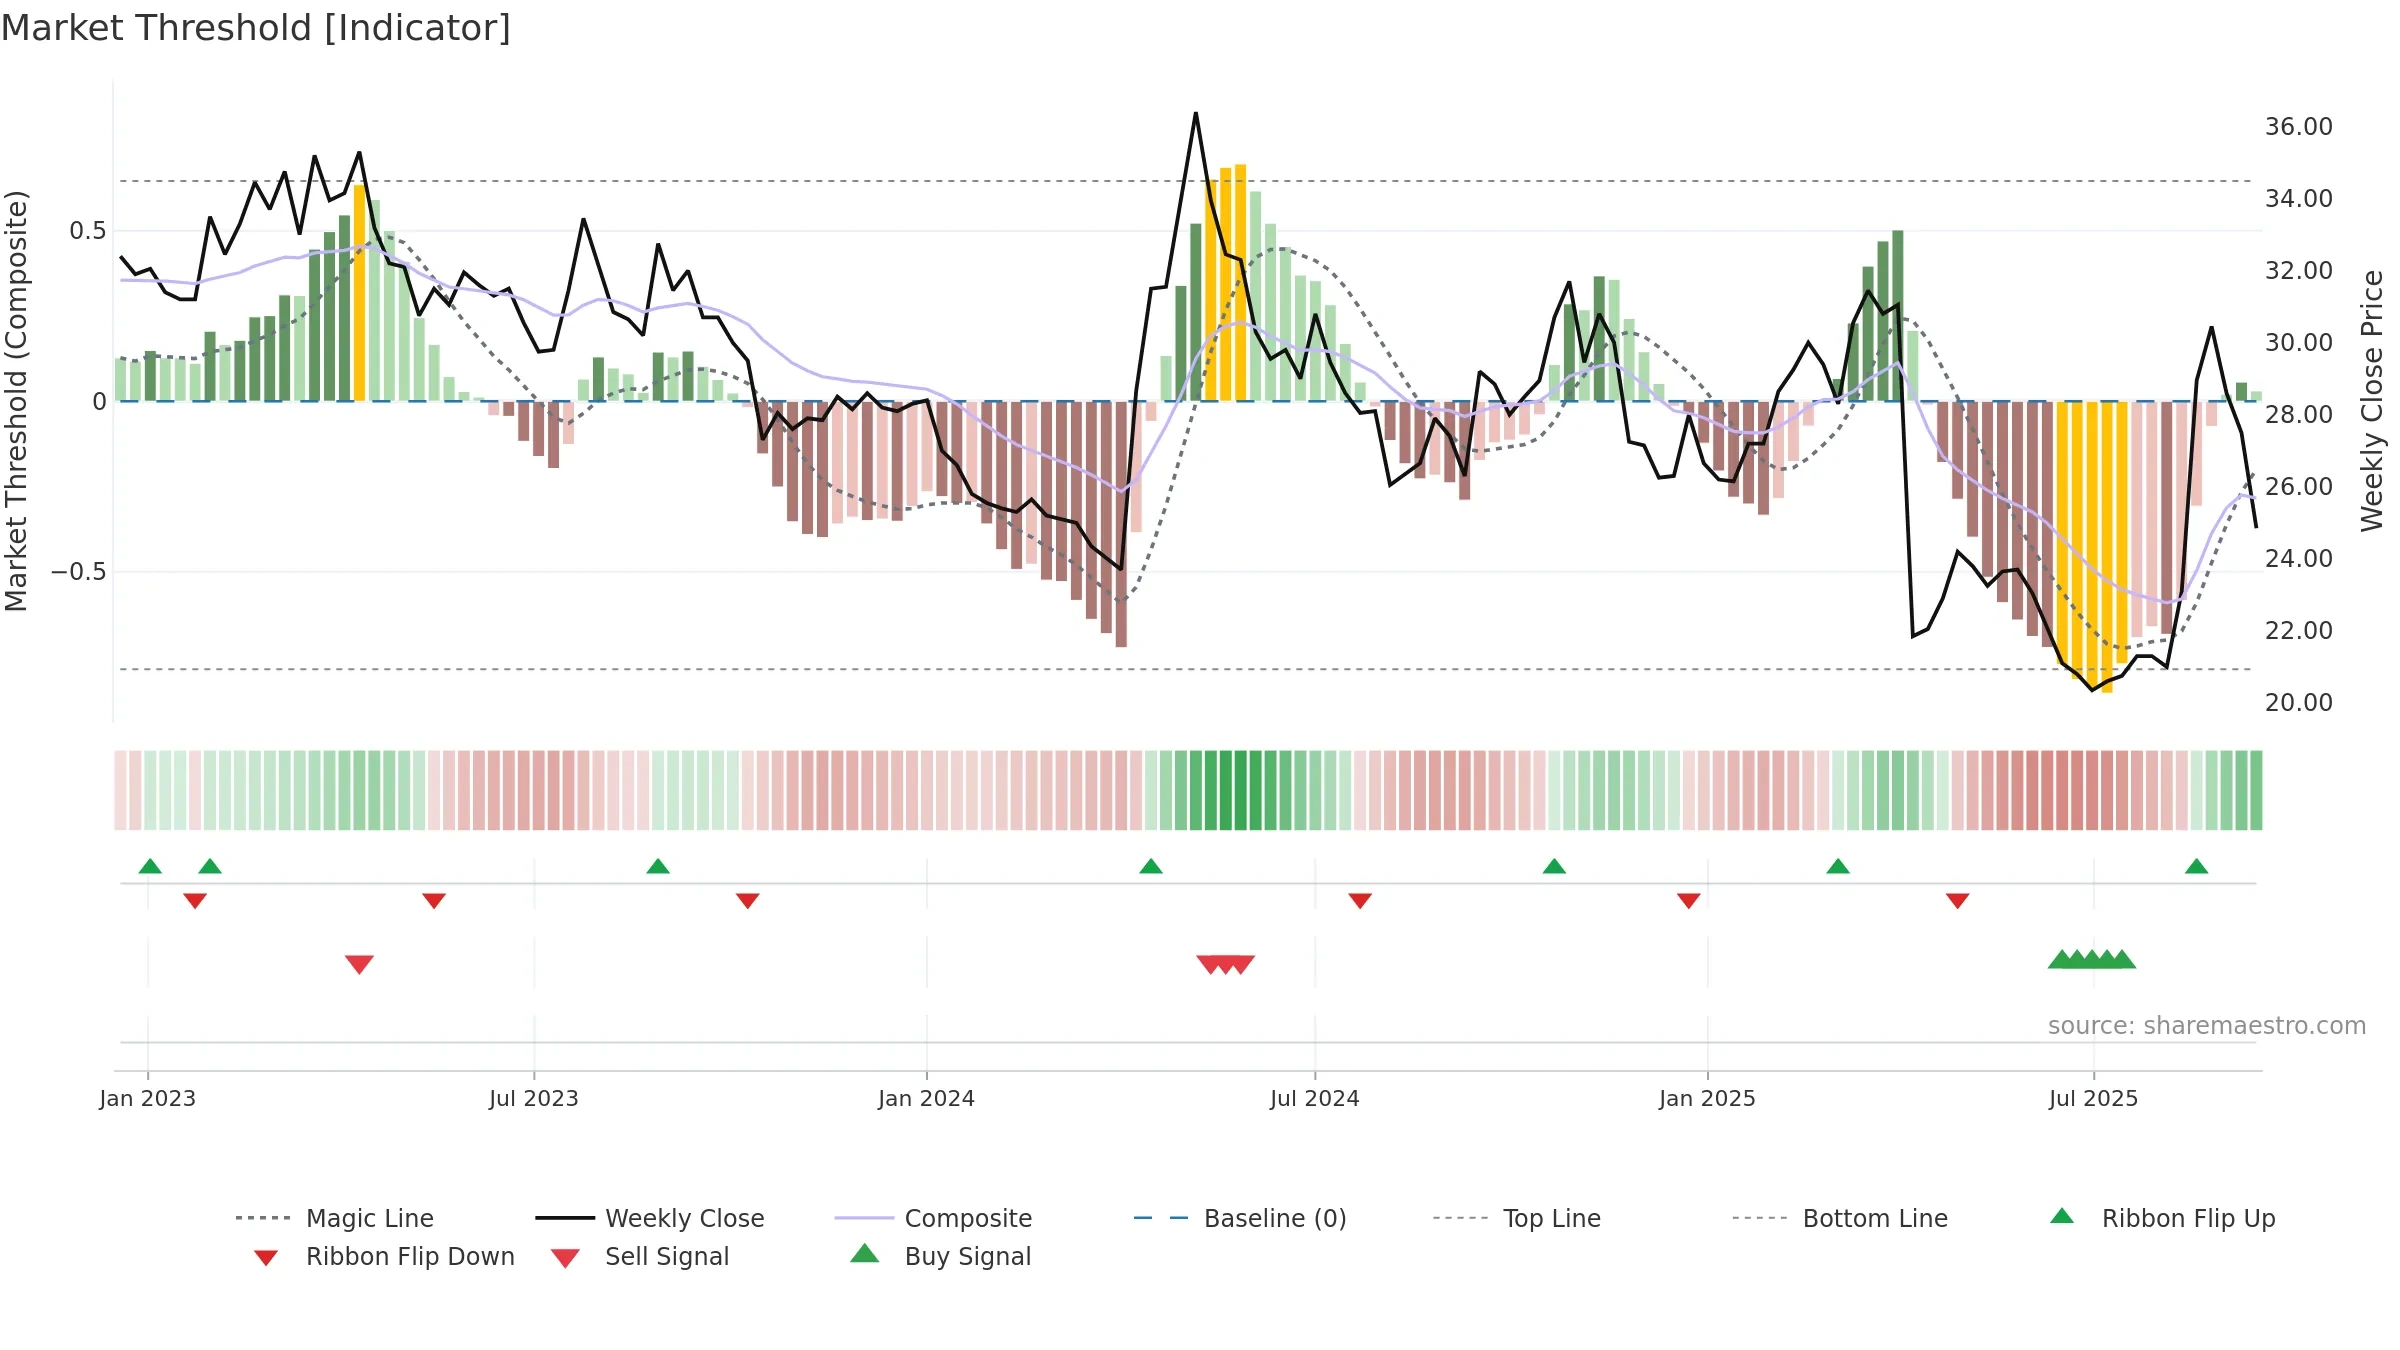Click the 36.00 price axis label

(2299, 127)
